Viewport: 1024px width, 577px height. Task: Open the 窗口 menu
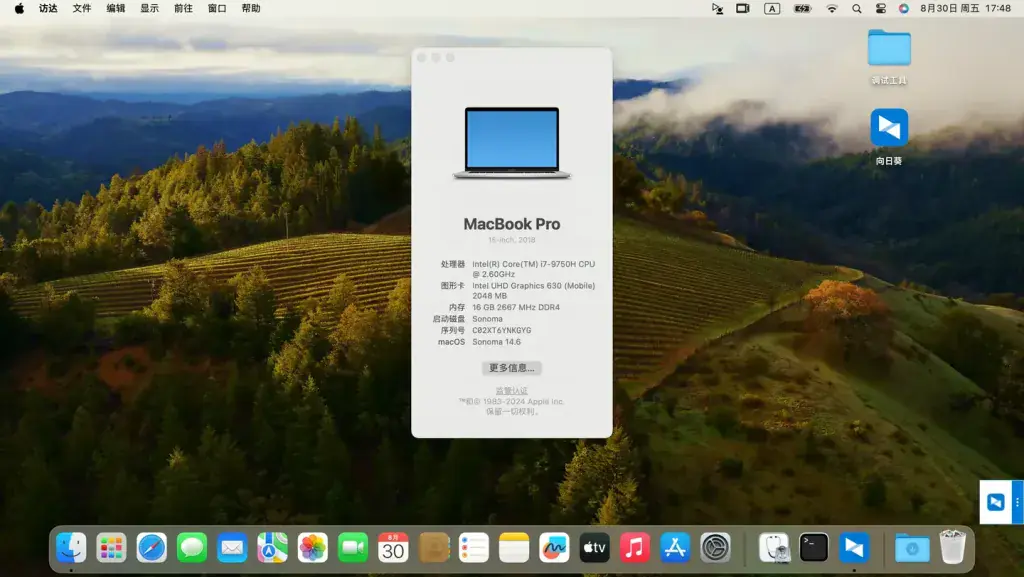217,8
